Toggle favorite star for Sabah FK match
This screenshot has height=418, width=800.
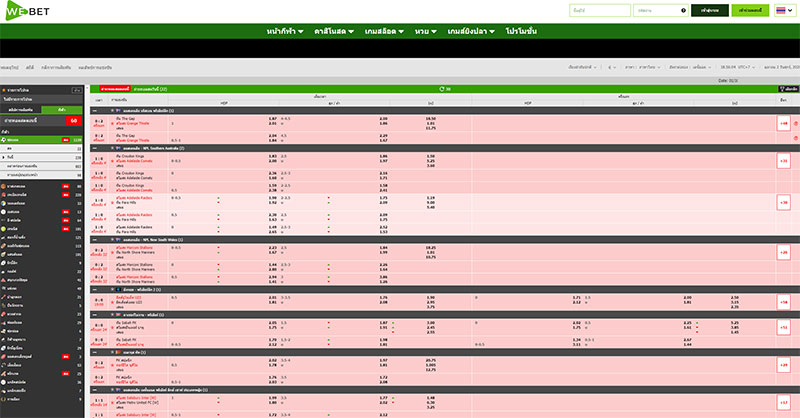coord(112,327)
